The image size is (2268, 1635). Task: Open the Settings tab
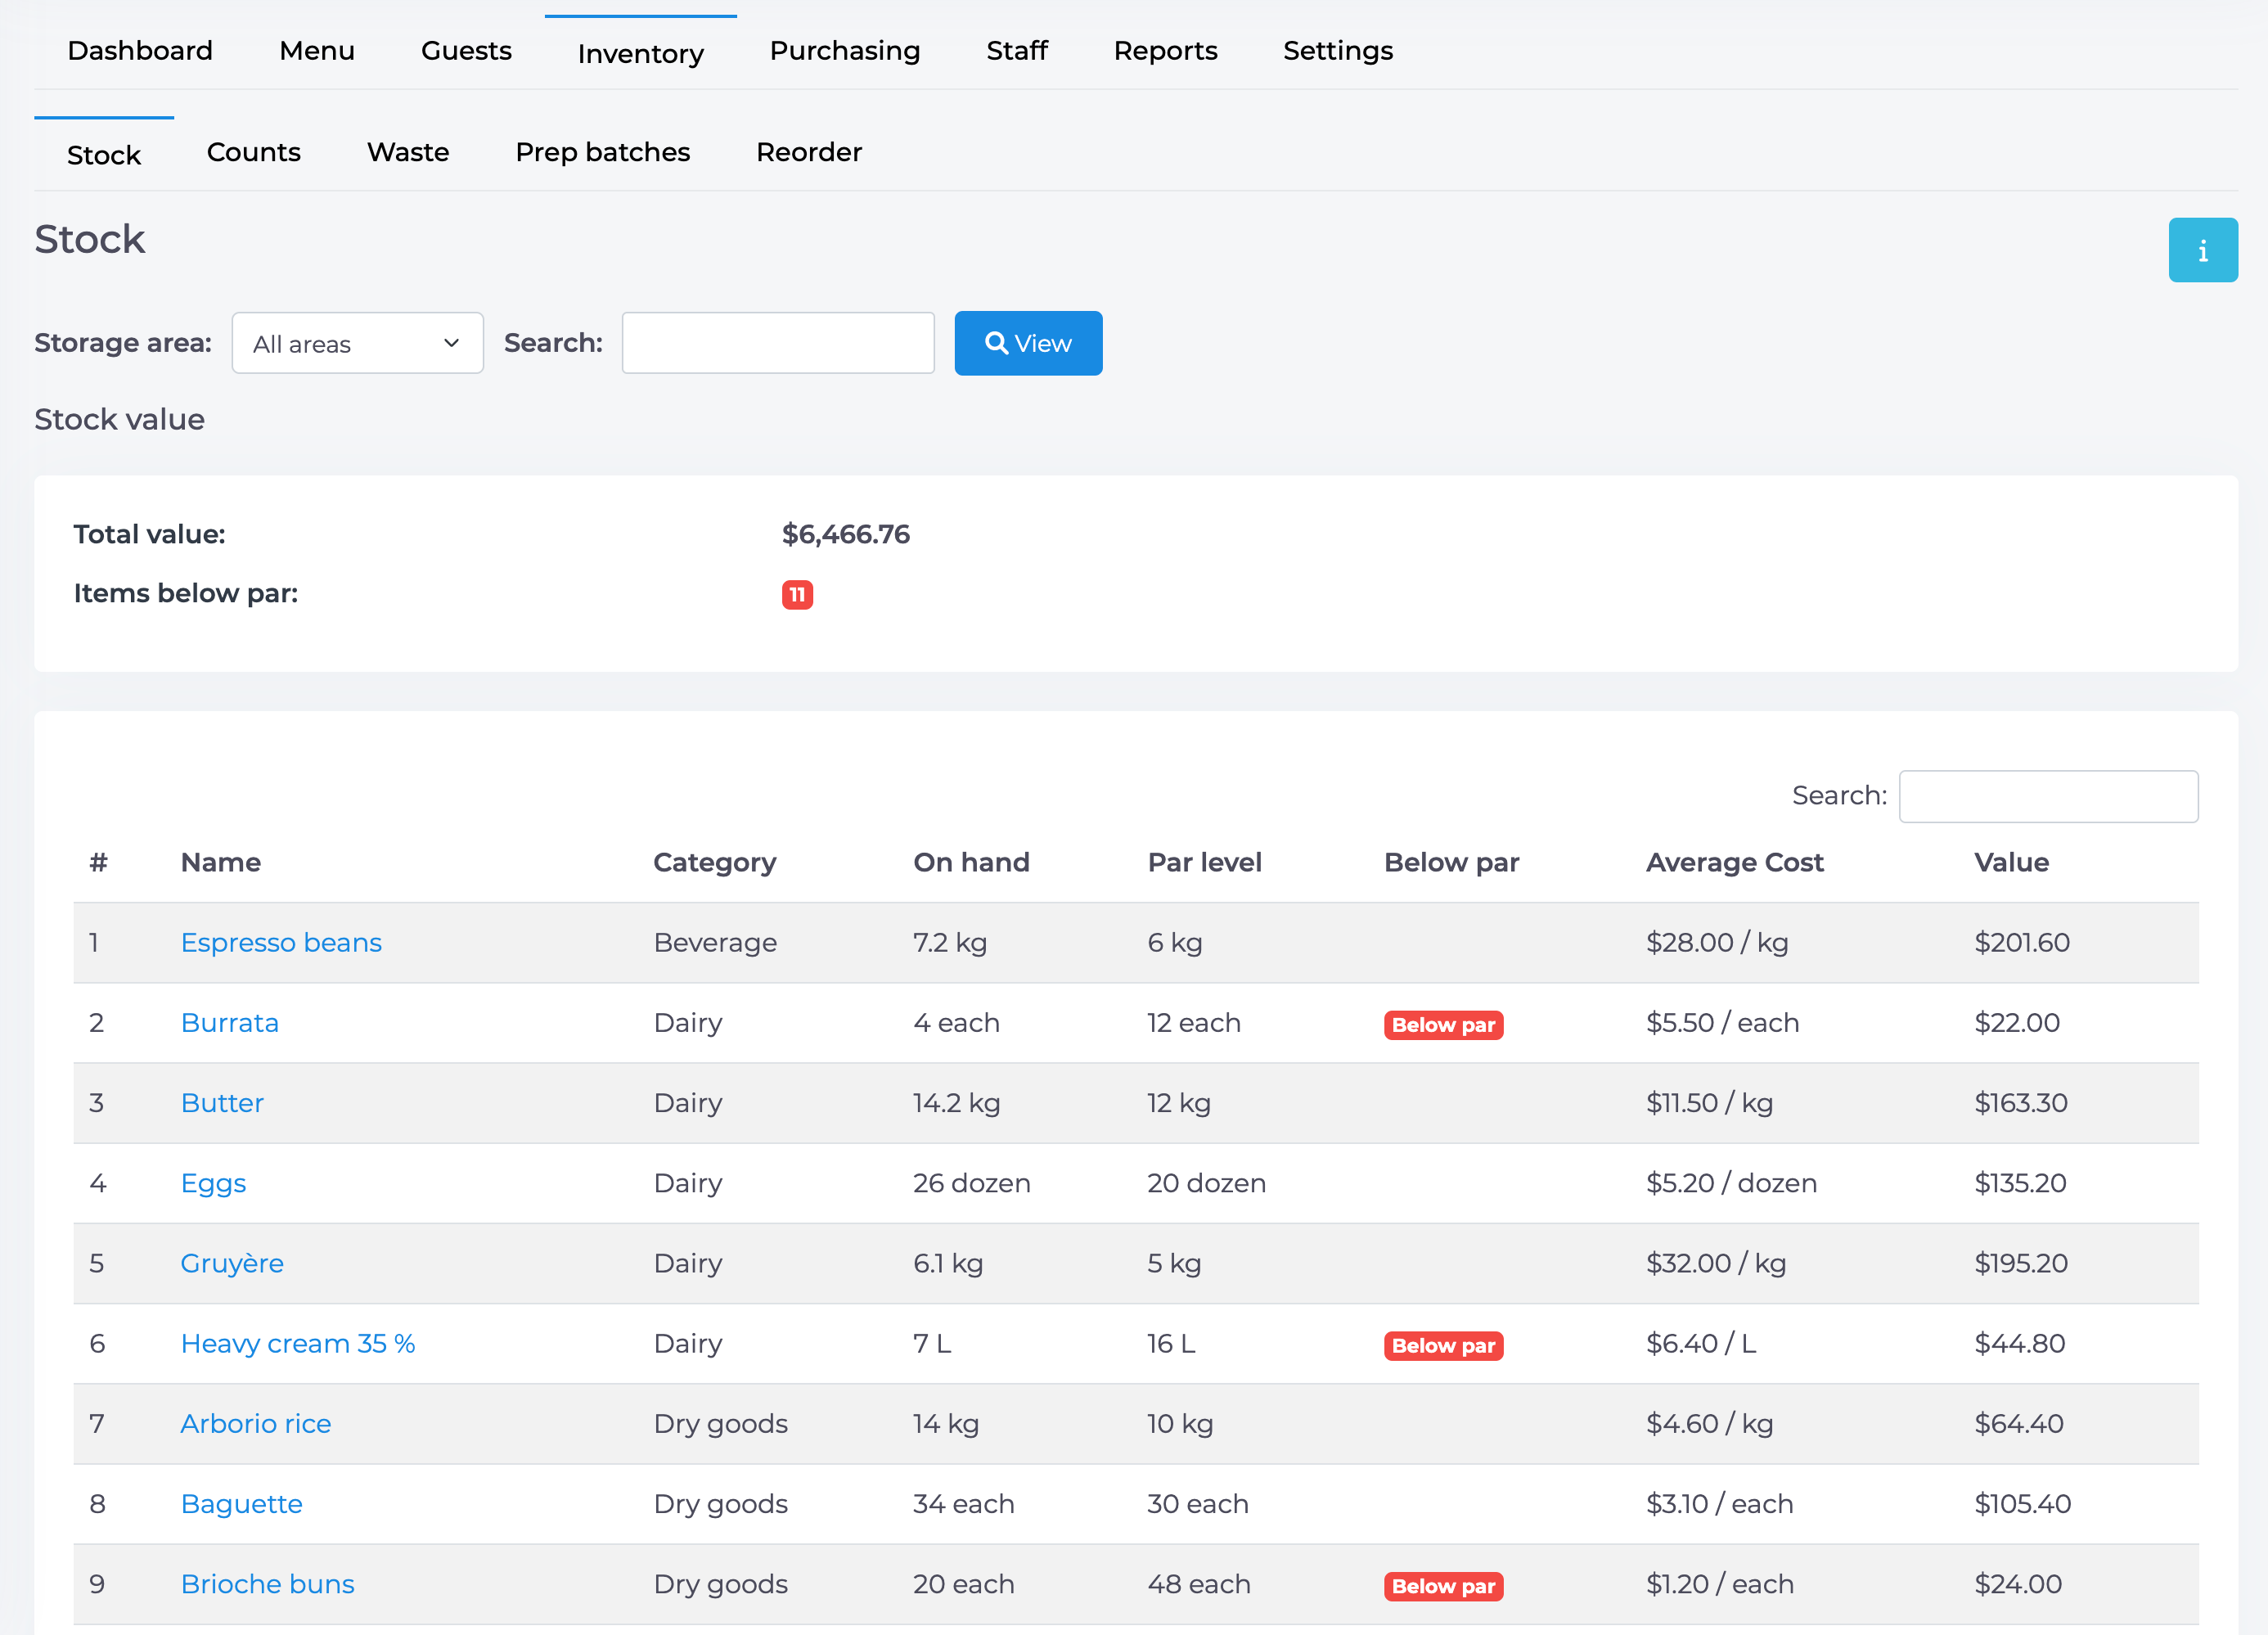coord(1338,51)
